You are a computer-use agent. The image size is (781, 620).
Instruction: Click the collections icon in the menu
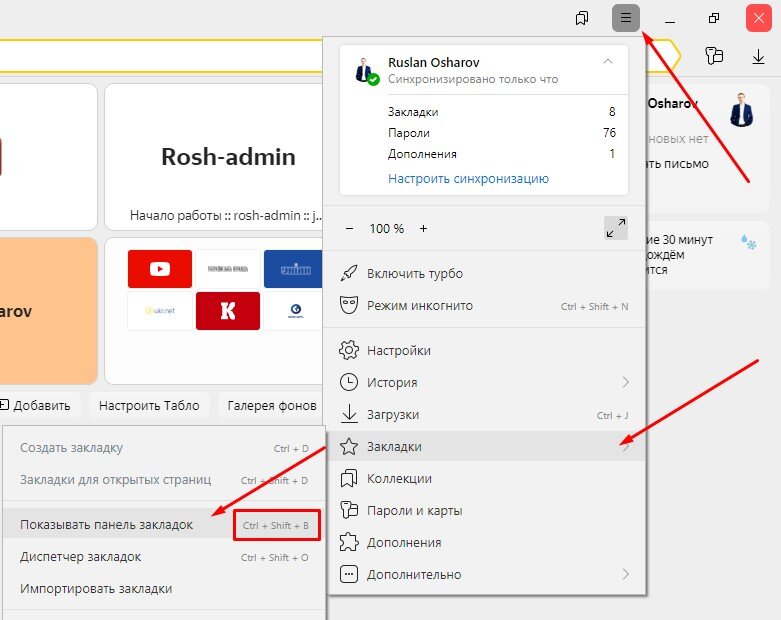pyautogui.click(x=349, y=478)
